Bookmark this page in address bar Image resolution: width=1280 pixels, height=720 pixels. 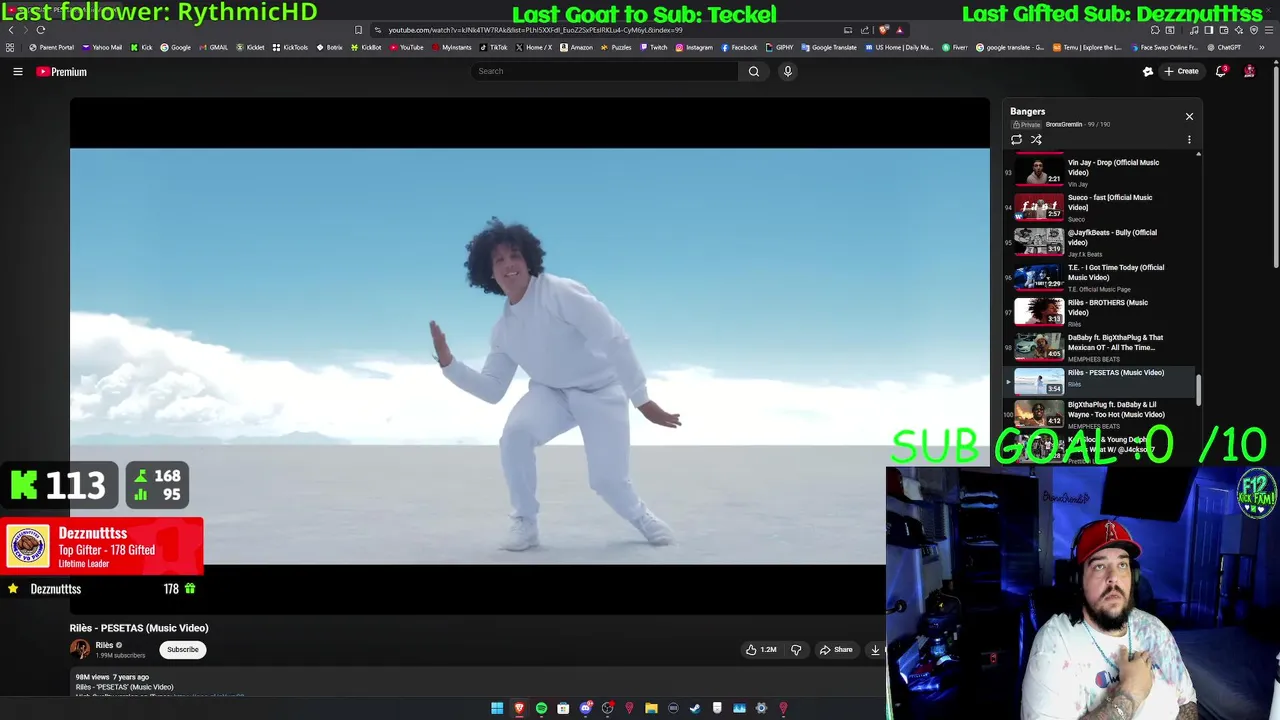click(359, 30)
